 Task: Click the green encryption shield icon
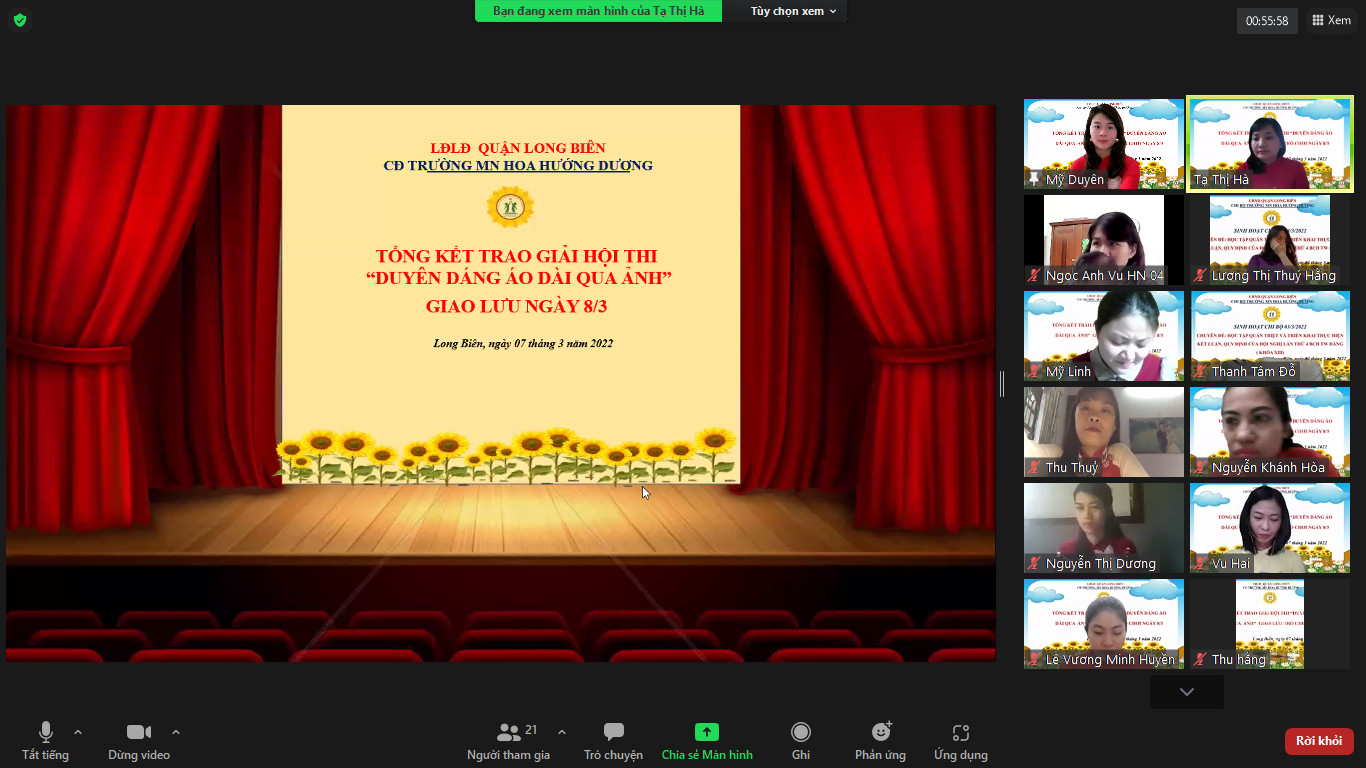tap(20, 20)
